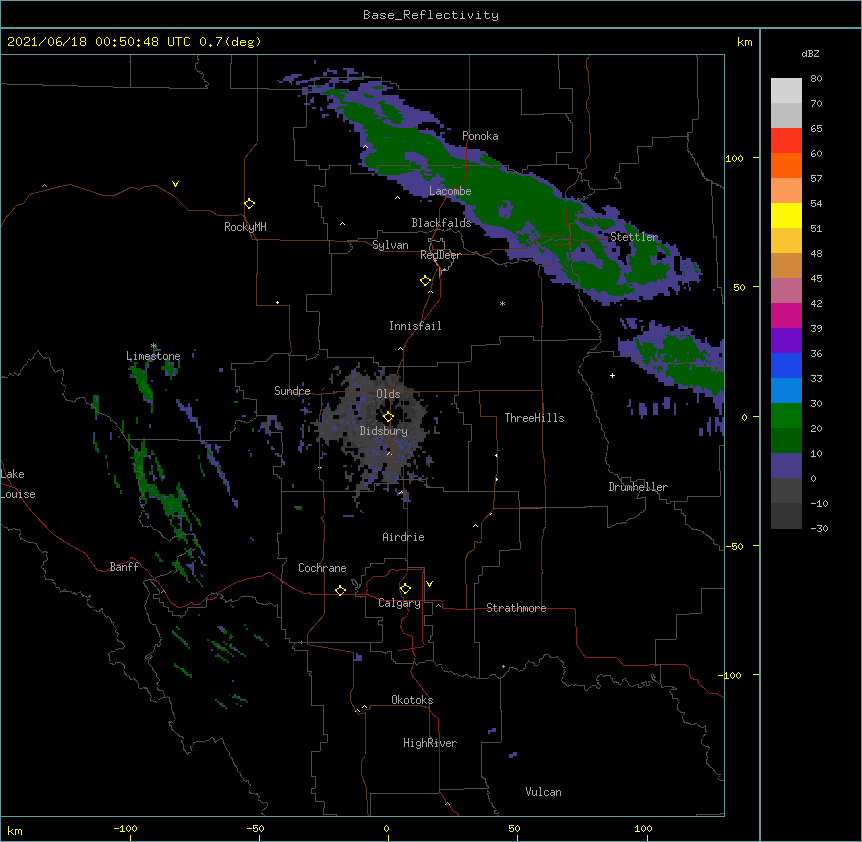Image resolution: width=862 pixels, height=842 pixels.
Task: Click the Base_Reflectivity title
Action: pyautogui.click(x=431, y=15)
